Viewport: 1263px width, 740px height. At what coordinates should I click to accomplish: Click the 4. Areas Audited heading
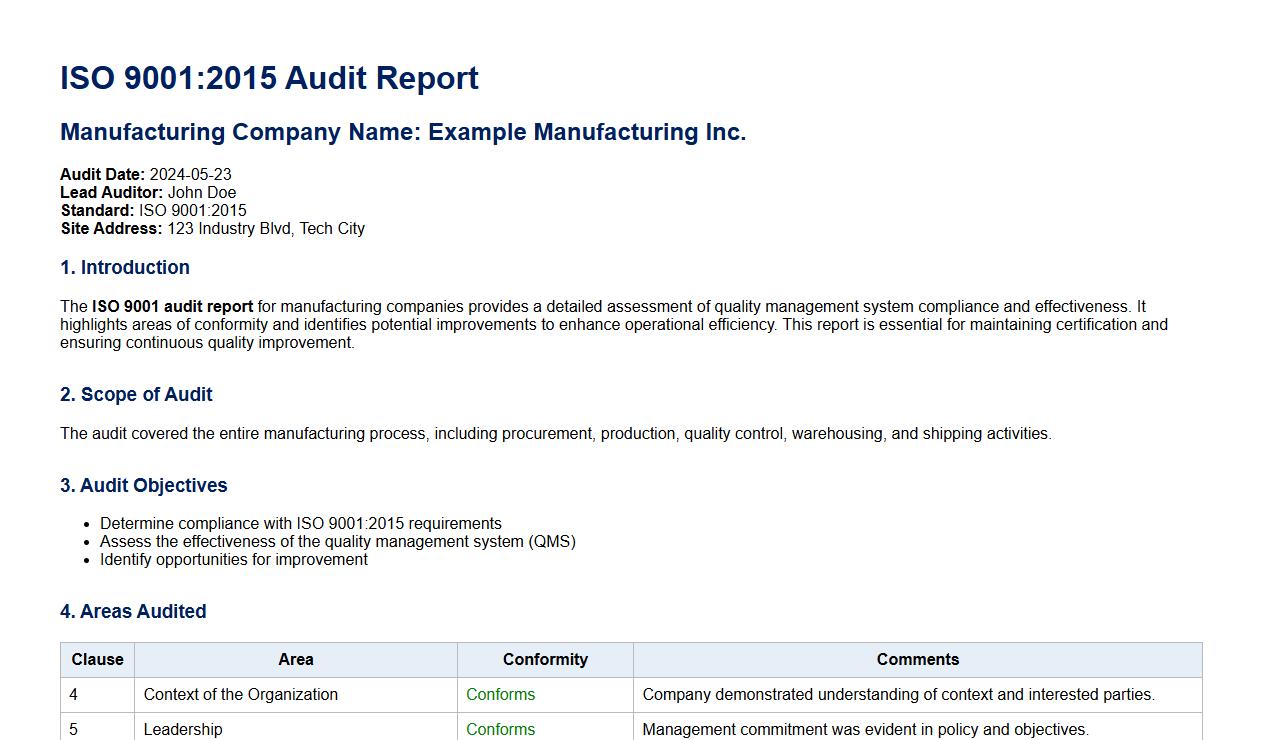pyautogui.click(x=133, y=611)
